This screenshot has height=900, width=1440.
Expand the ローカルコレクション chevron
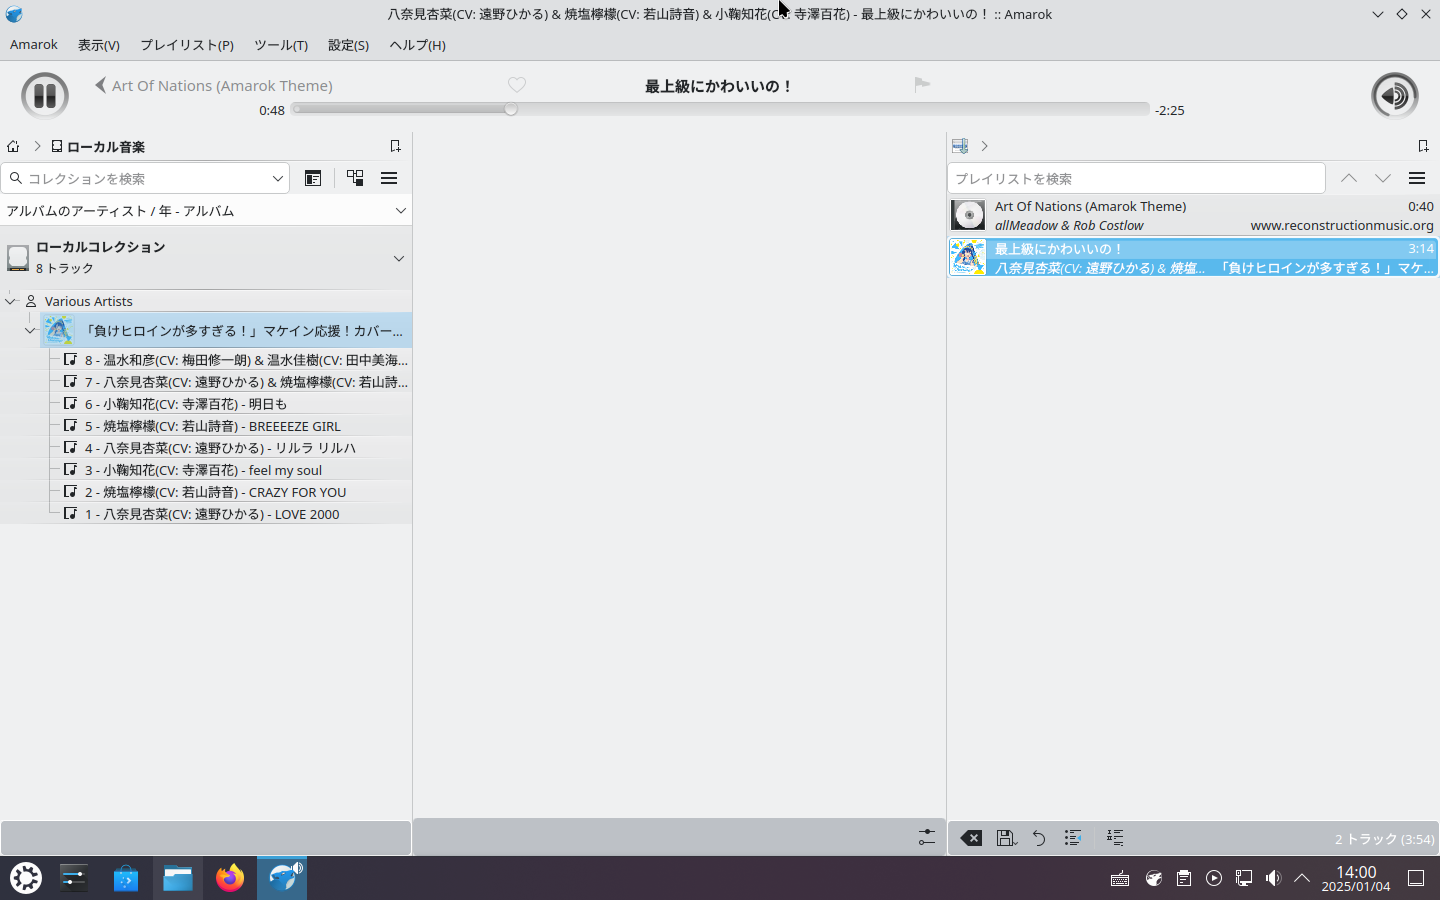399,258
